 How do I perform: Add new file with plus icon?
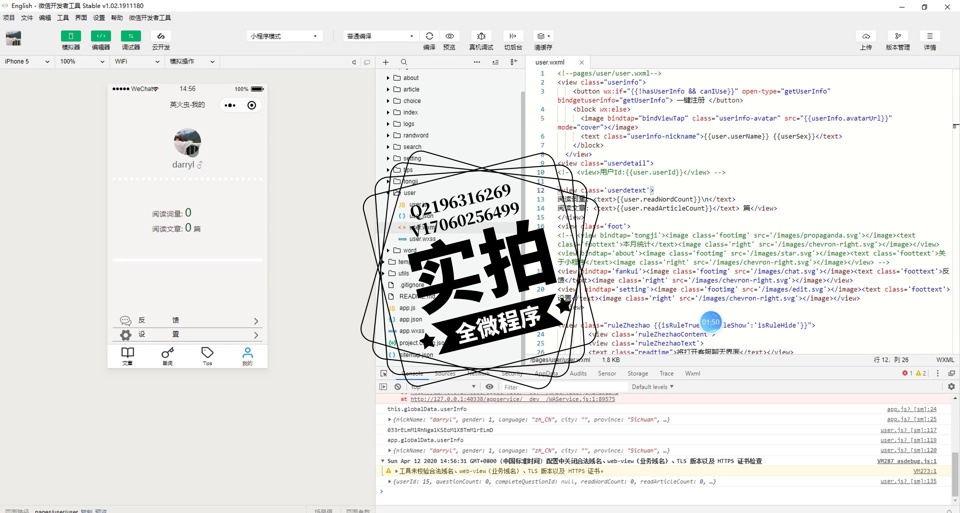[386, 62]
